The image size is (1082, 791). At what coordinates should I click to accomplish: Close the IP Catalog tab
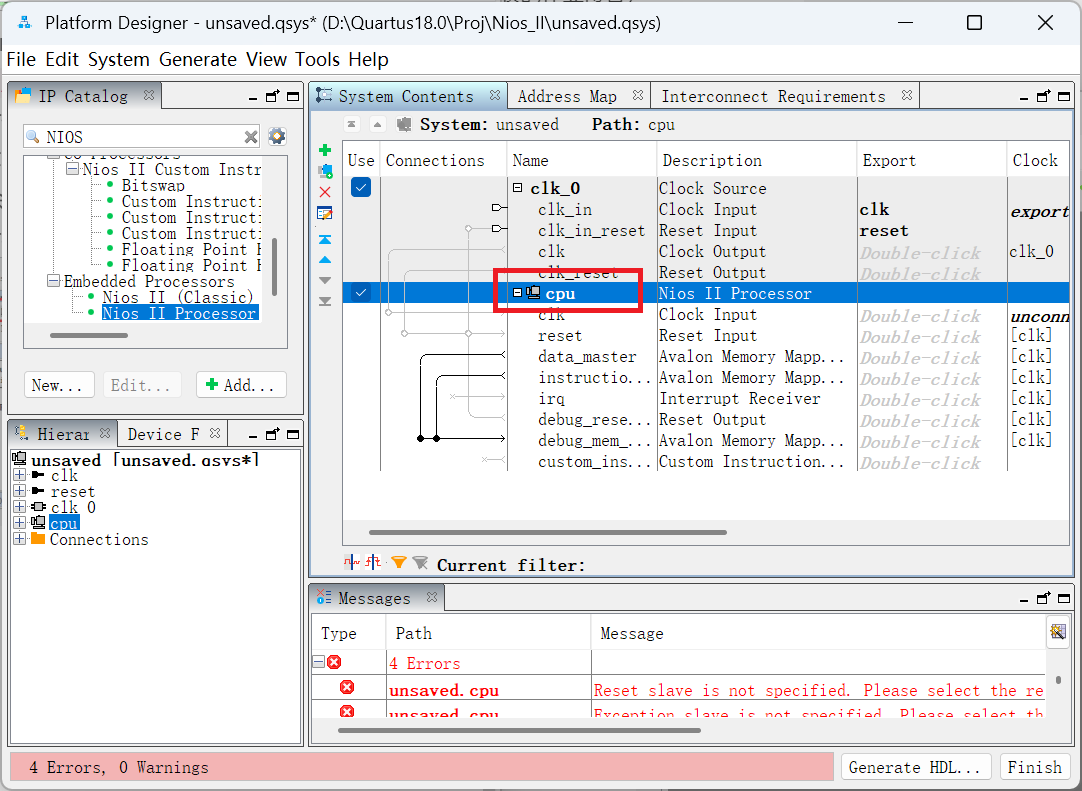[x=148, y=95]
